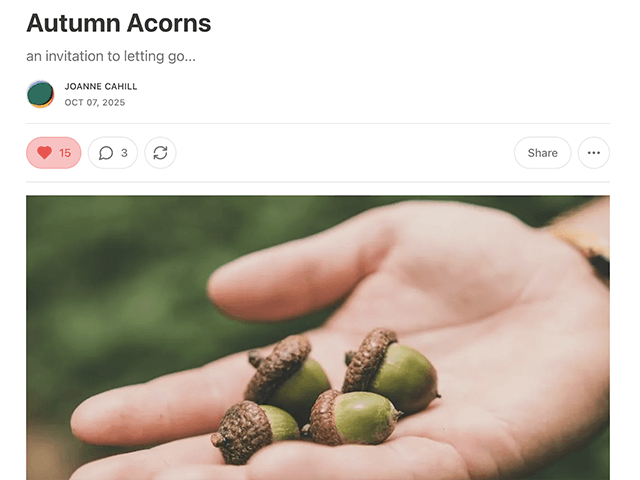The height and width of the screenshot is (480, 640).
Task: Click the Autumn Acorns headline
Action: (119, 23)
